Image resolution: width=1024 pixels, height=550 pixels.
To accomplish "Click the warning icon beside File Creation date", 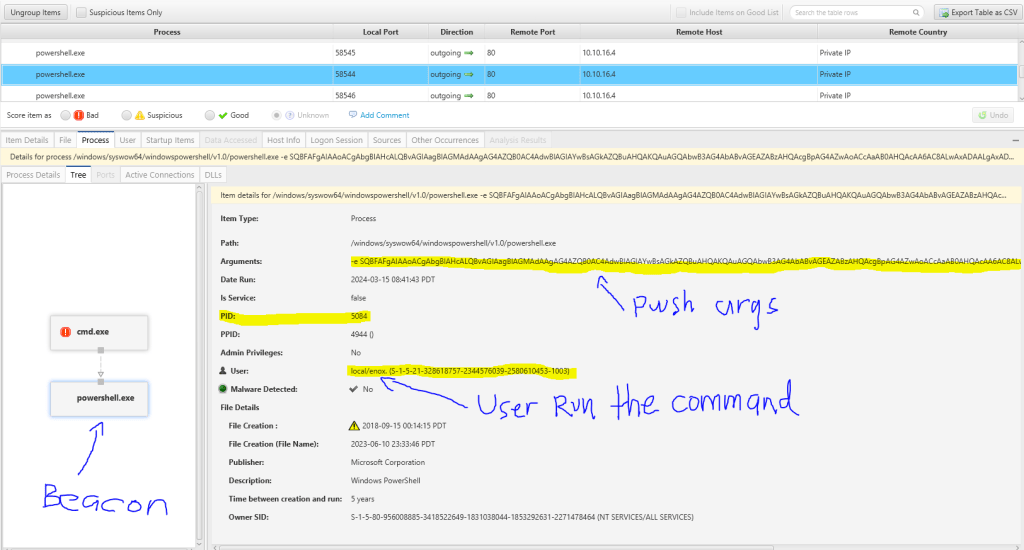I will coord(353,425).
